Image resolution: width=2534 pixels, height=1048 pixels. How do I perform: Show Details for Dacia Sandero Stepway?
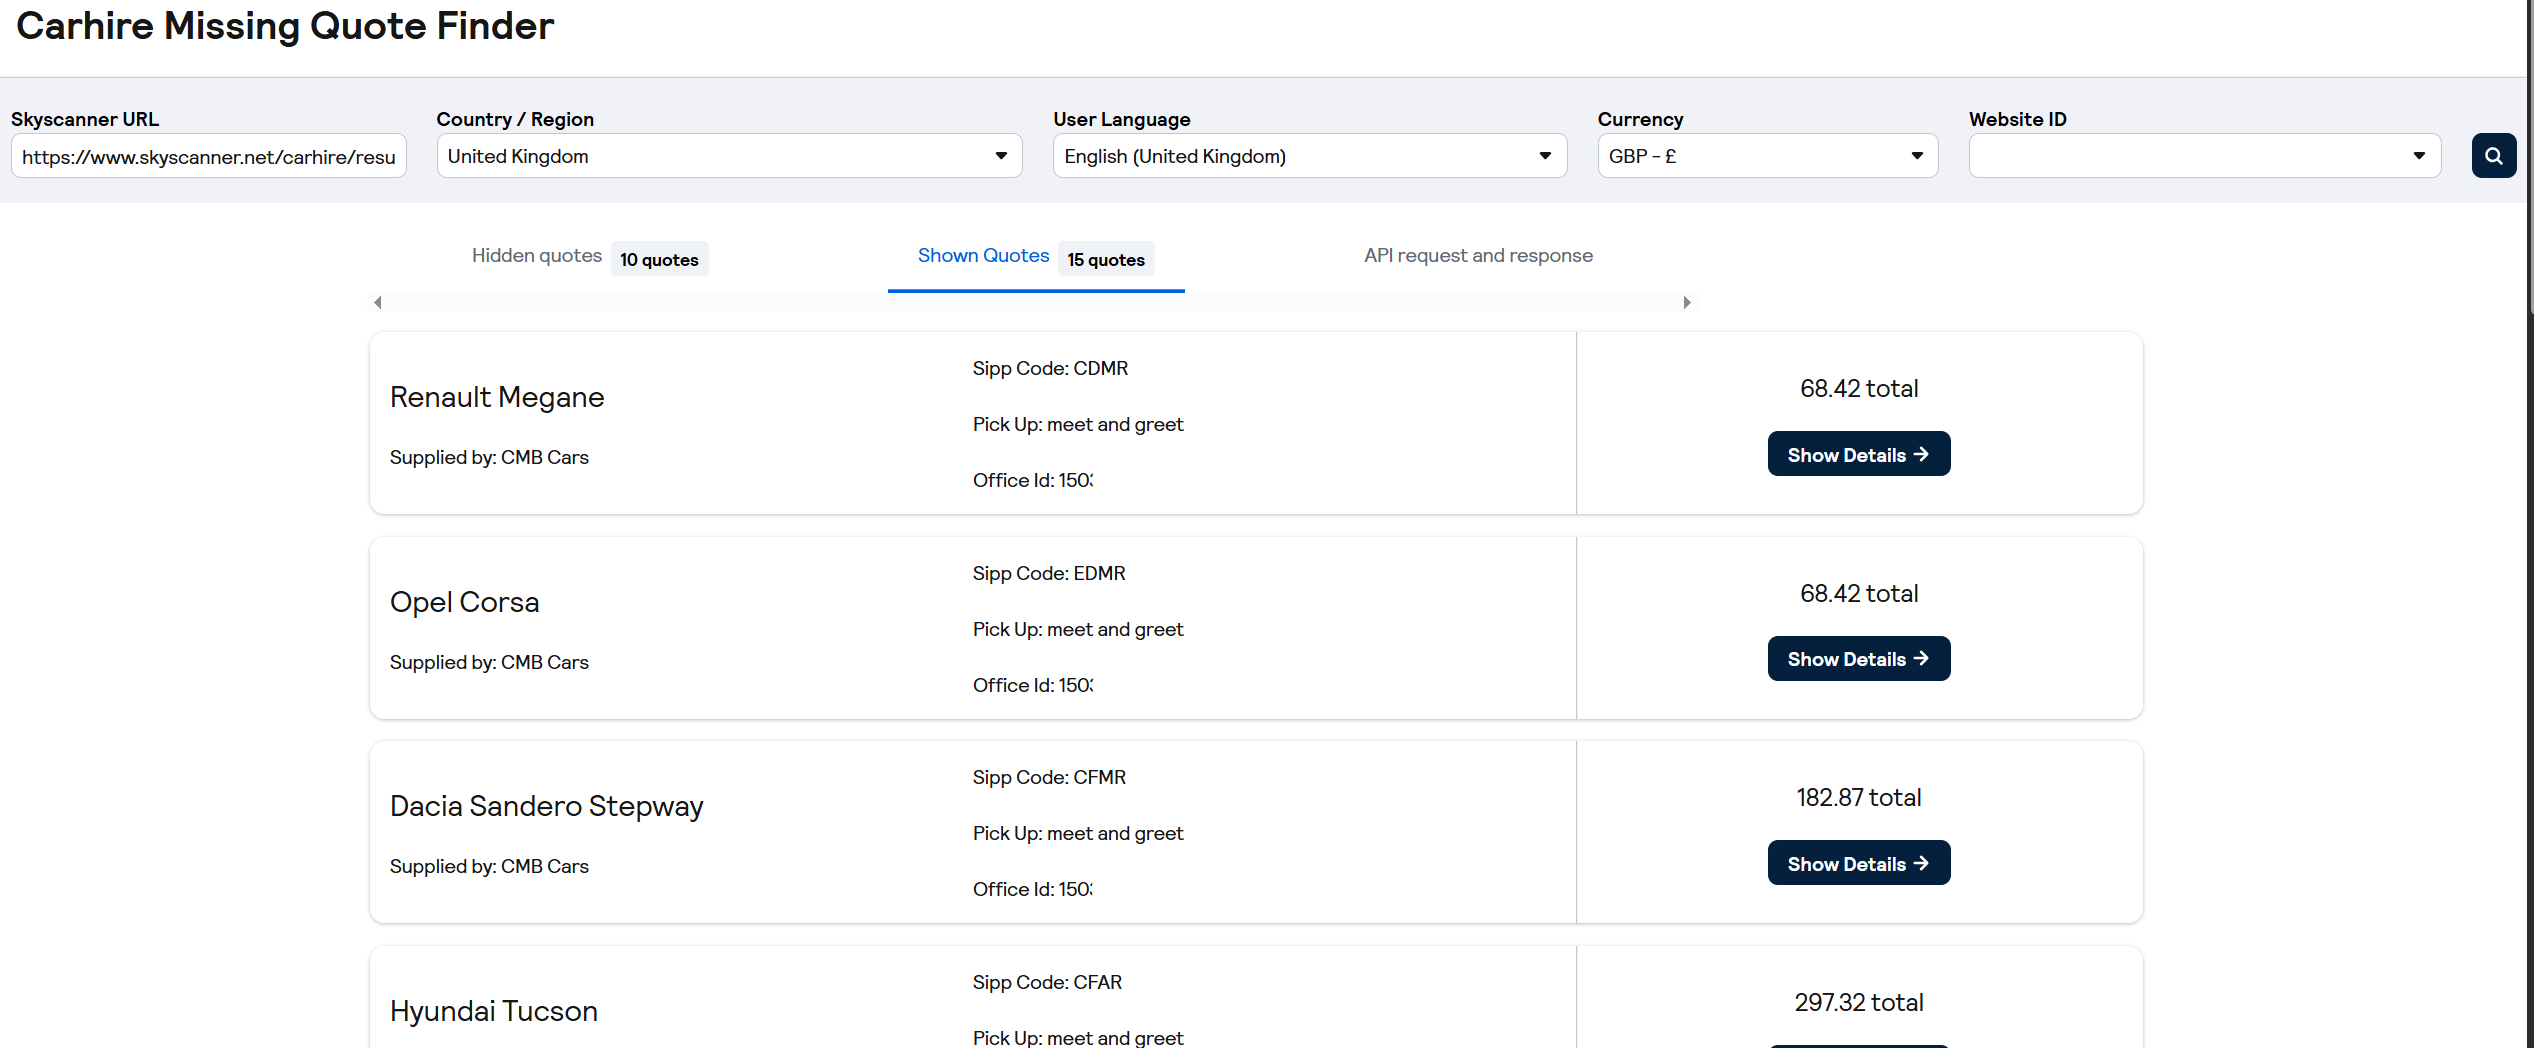point(1858,863)
